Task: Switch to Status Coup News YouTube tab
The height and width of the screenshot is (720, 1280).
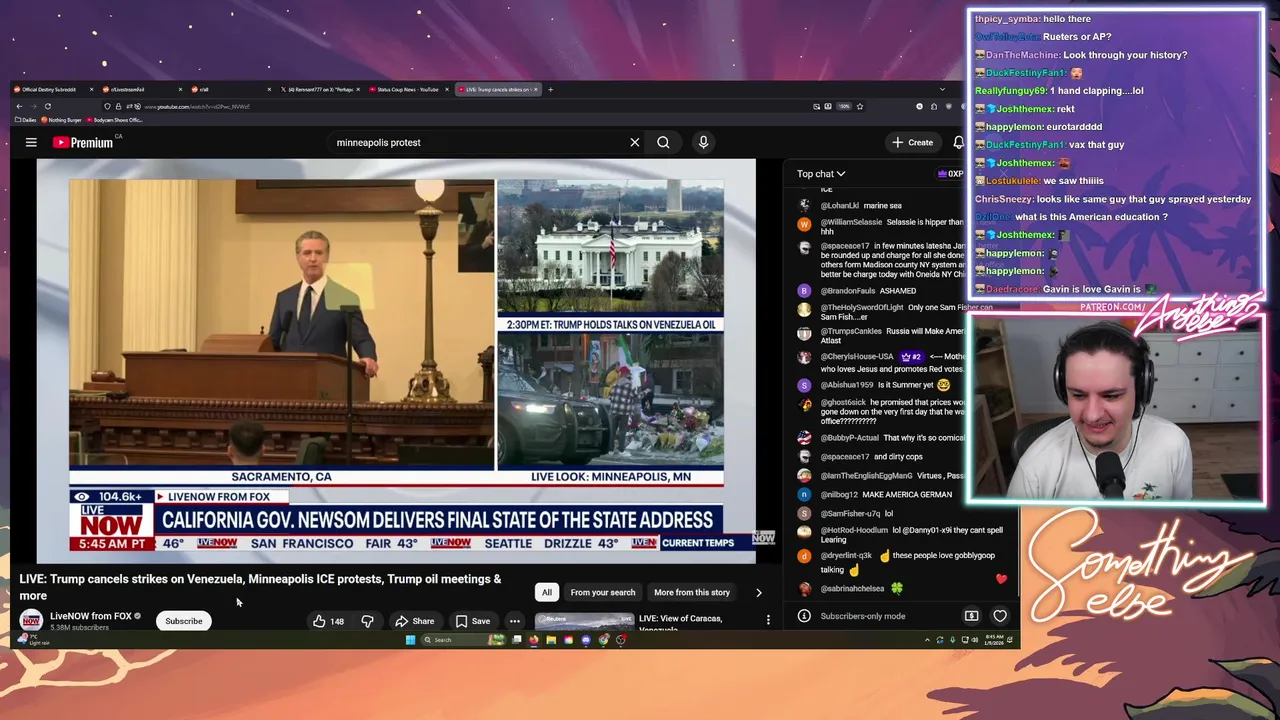Action: point(410,89)
